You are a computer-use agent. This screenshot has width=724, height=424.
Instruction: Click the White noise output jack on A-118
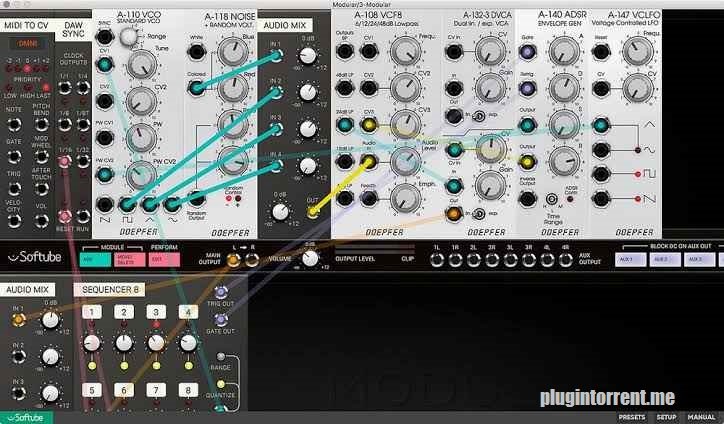tap(197, 51)
